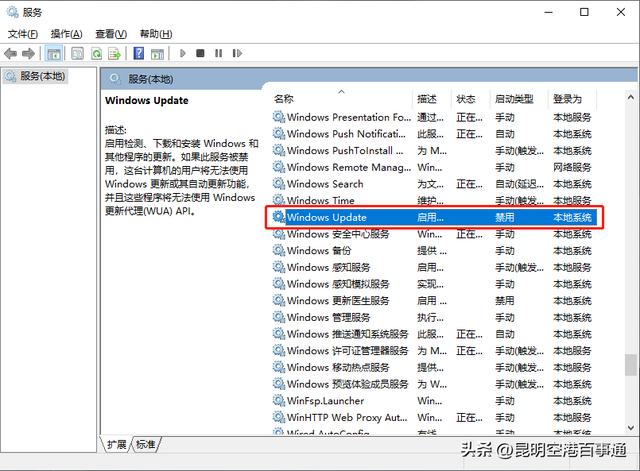Toggle the Show/Hide Action Pane icon

[x=157, y=53]
